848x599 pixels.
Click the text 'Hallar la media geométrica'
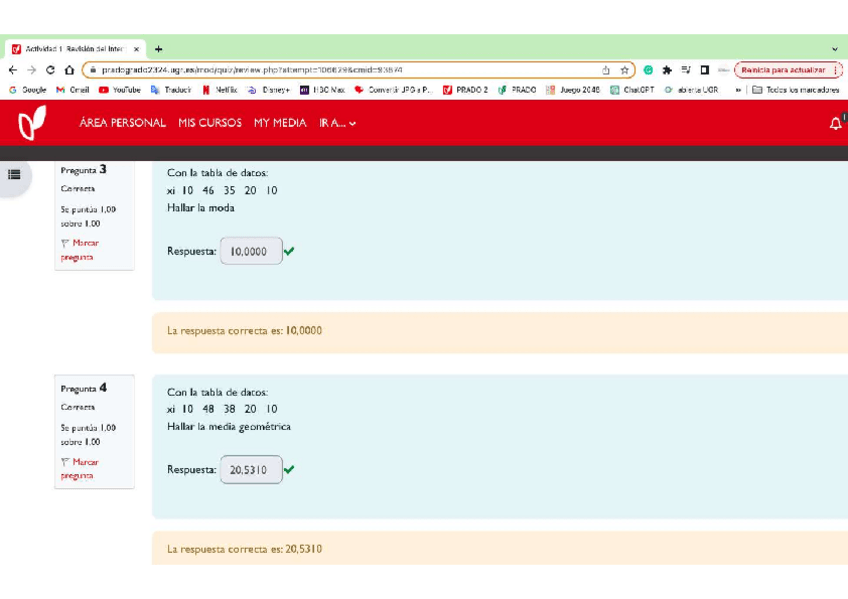(x=229, y=427)
